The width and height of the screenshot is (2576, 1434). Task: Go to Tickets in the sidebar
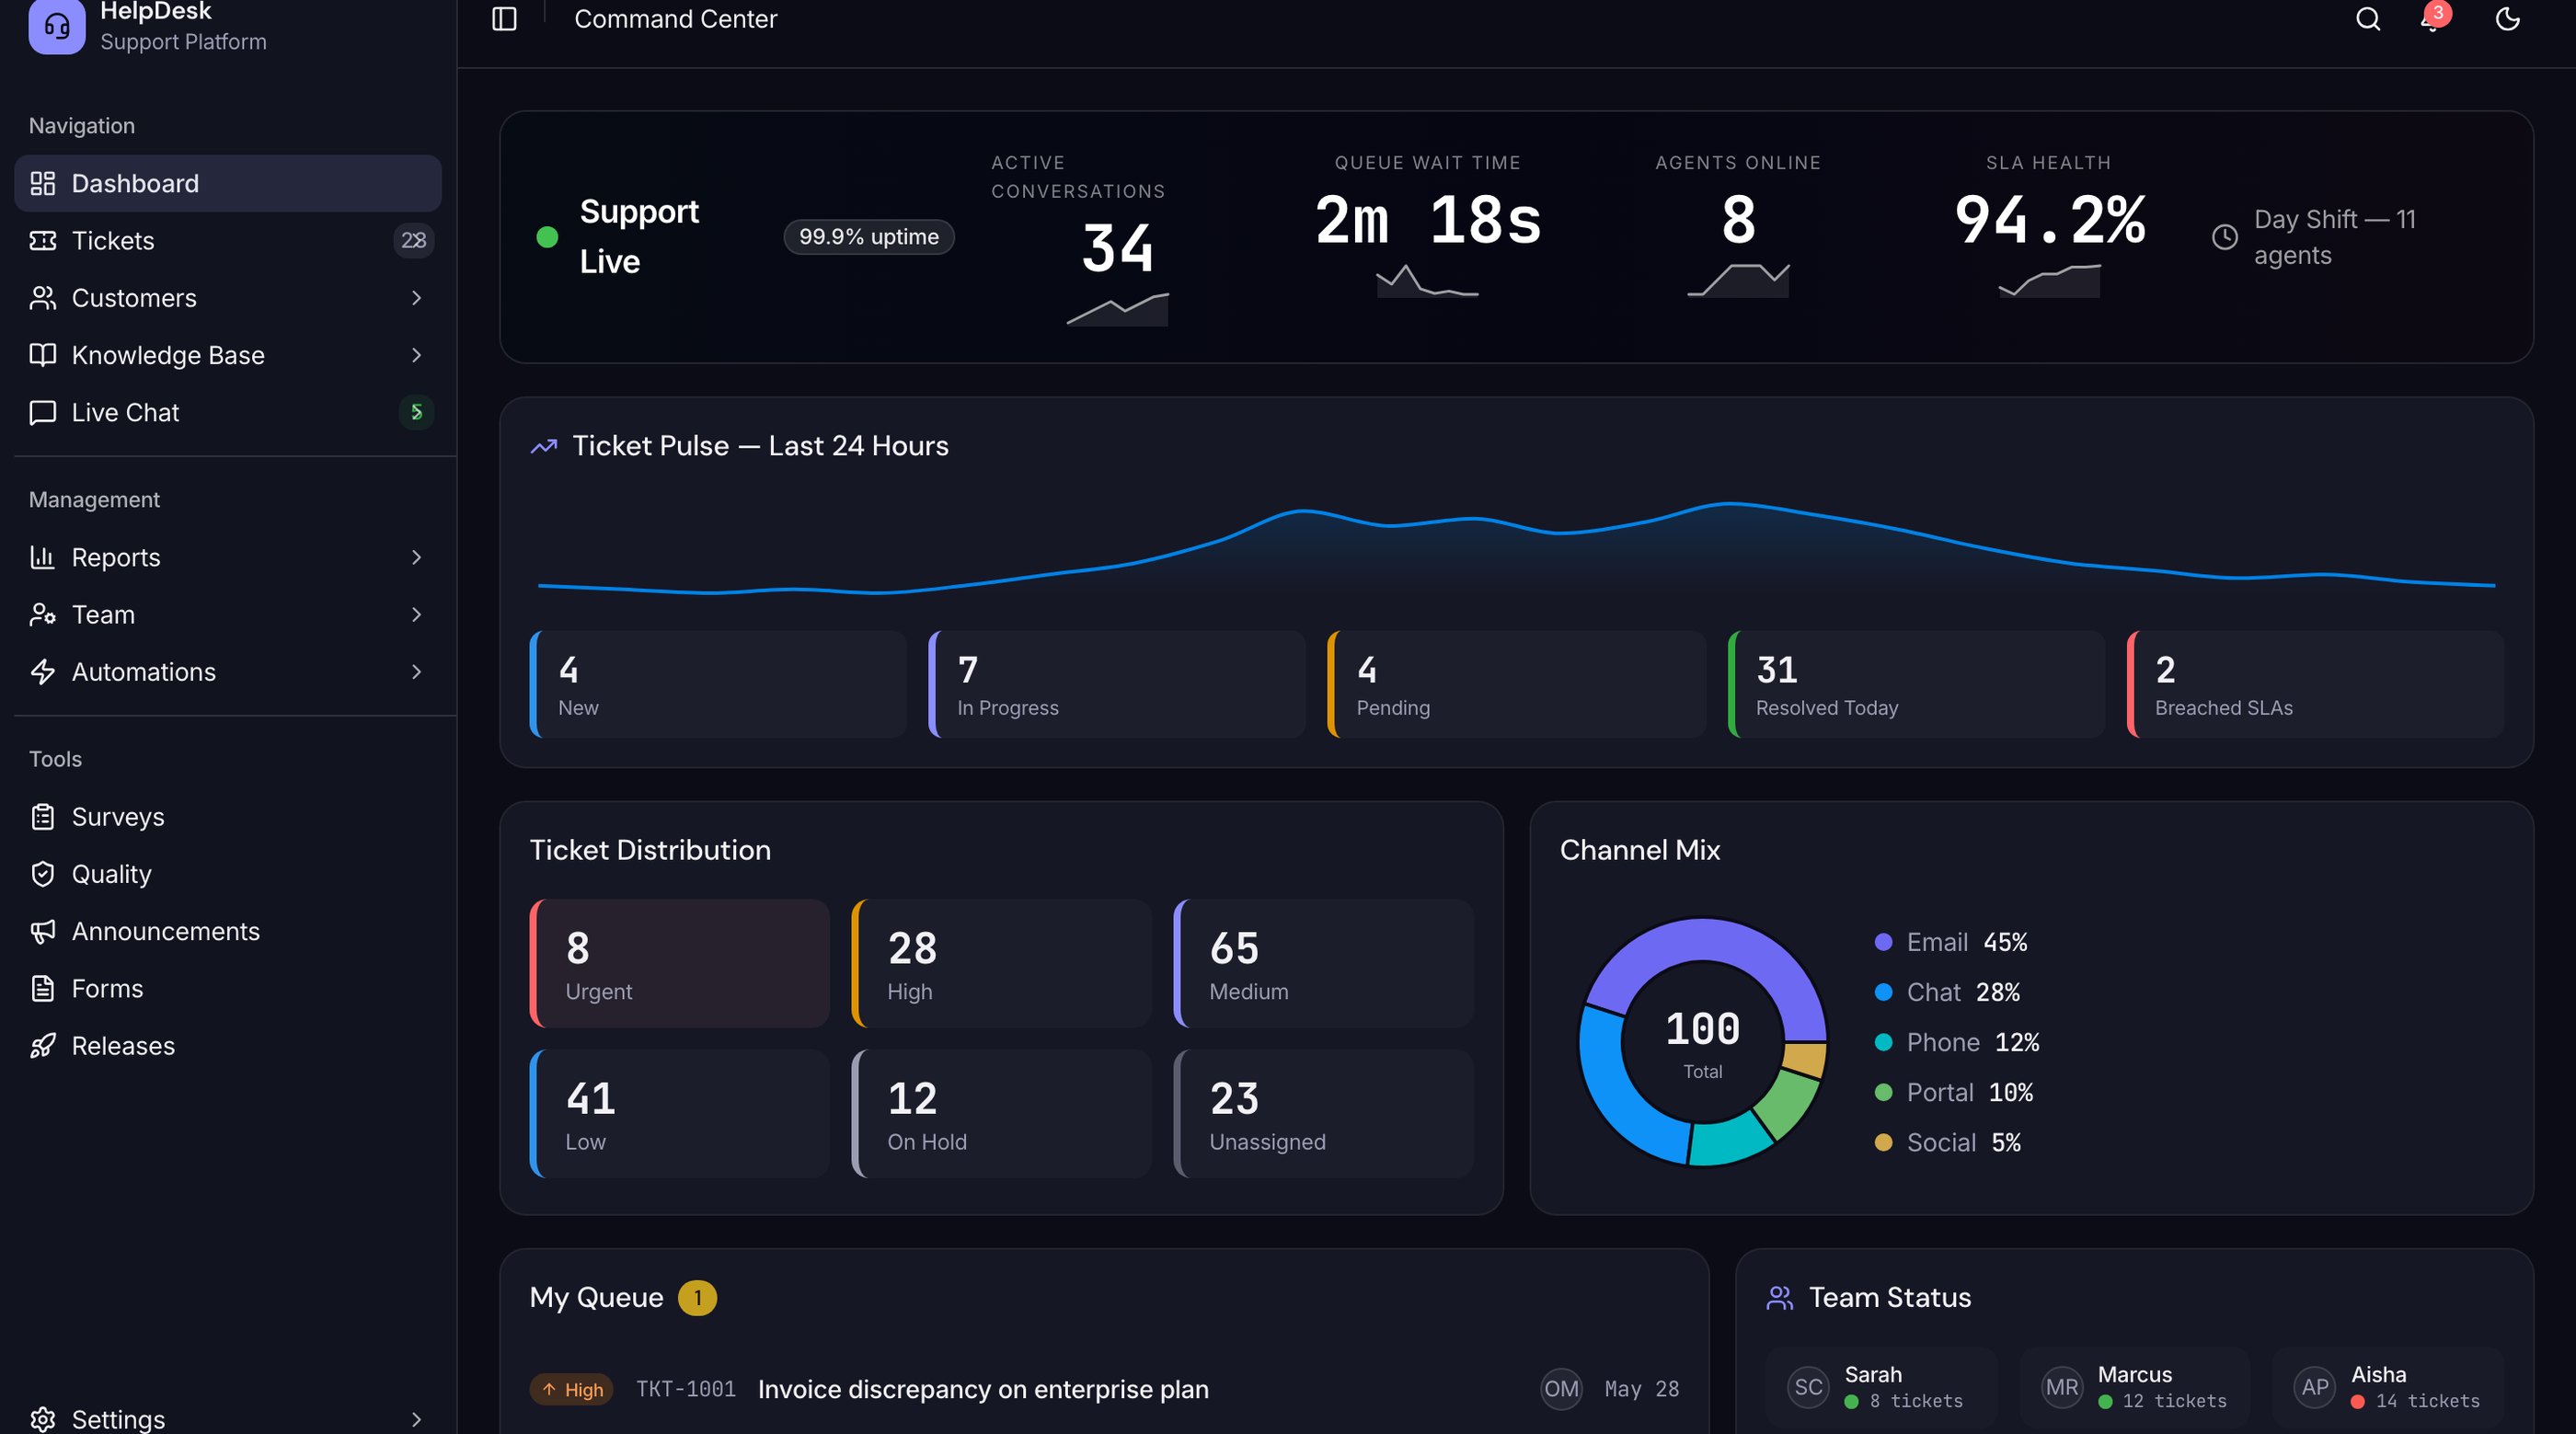(228, 240)
